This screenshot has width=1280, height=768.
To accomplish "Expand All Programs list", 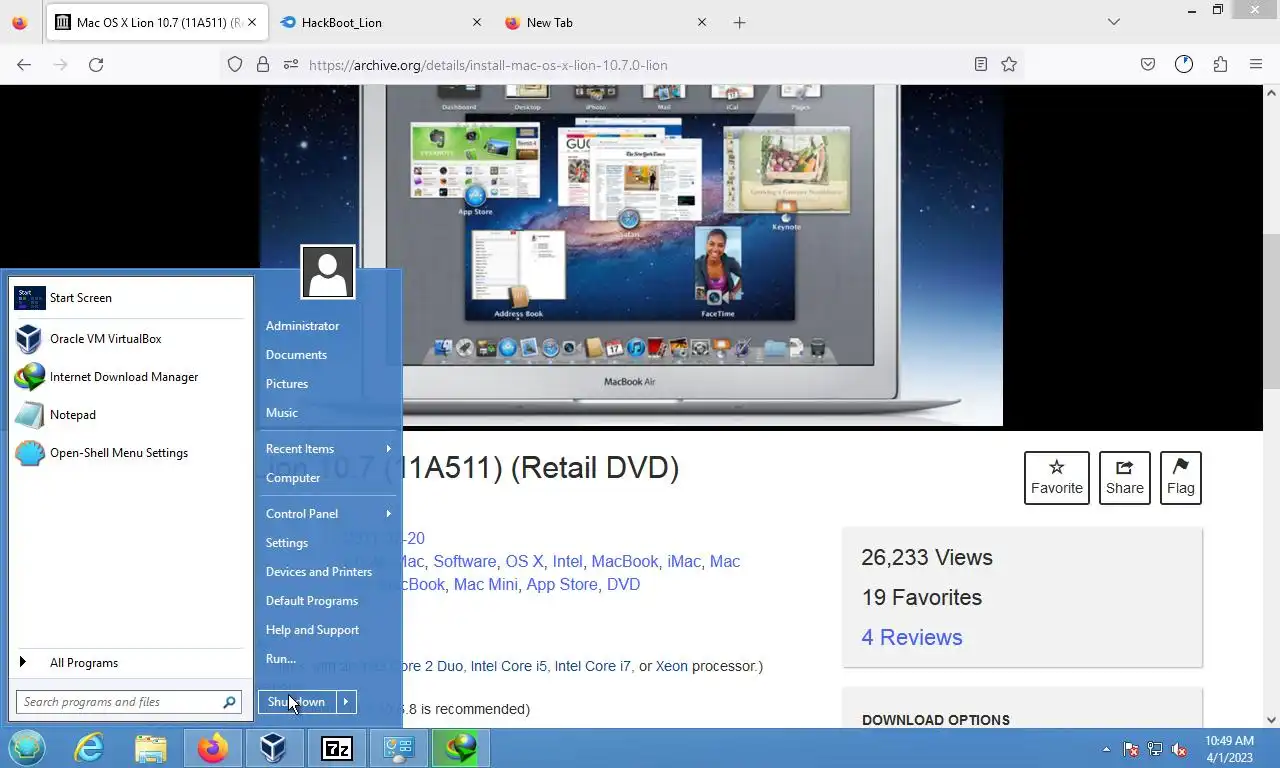I will pyautogui.click(x=130, y=663).
